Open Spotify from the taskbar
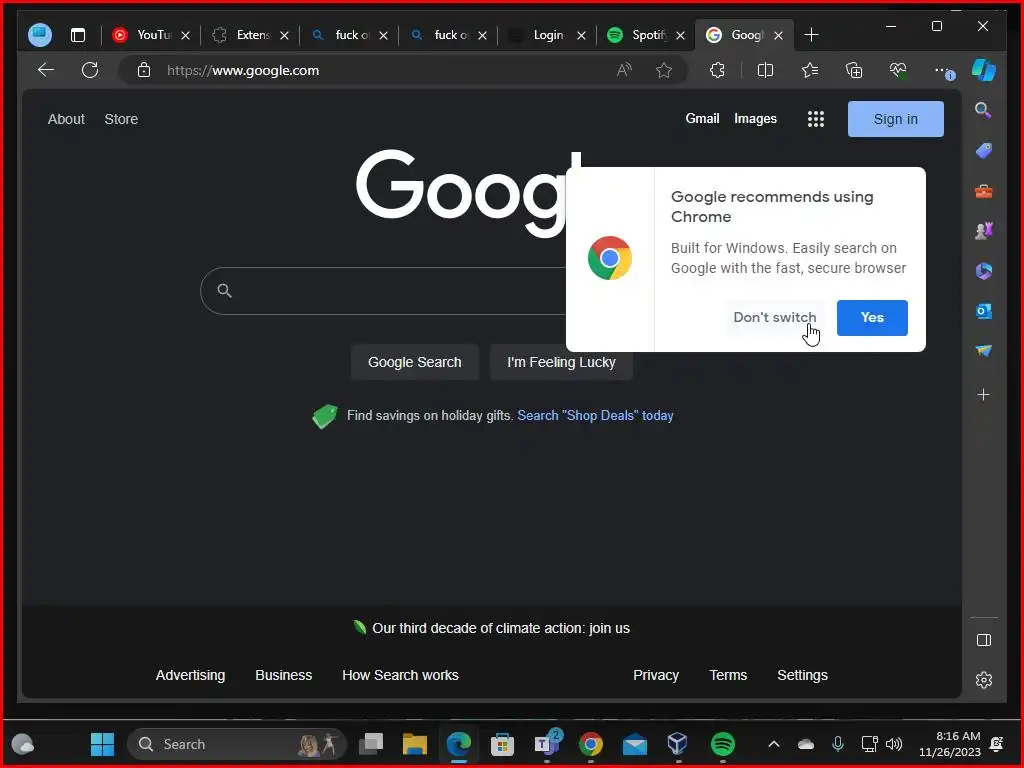 [722, 744]
